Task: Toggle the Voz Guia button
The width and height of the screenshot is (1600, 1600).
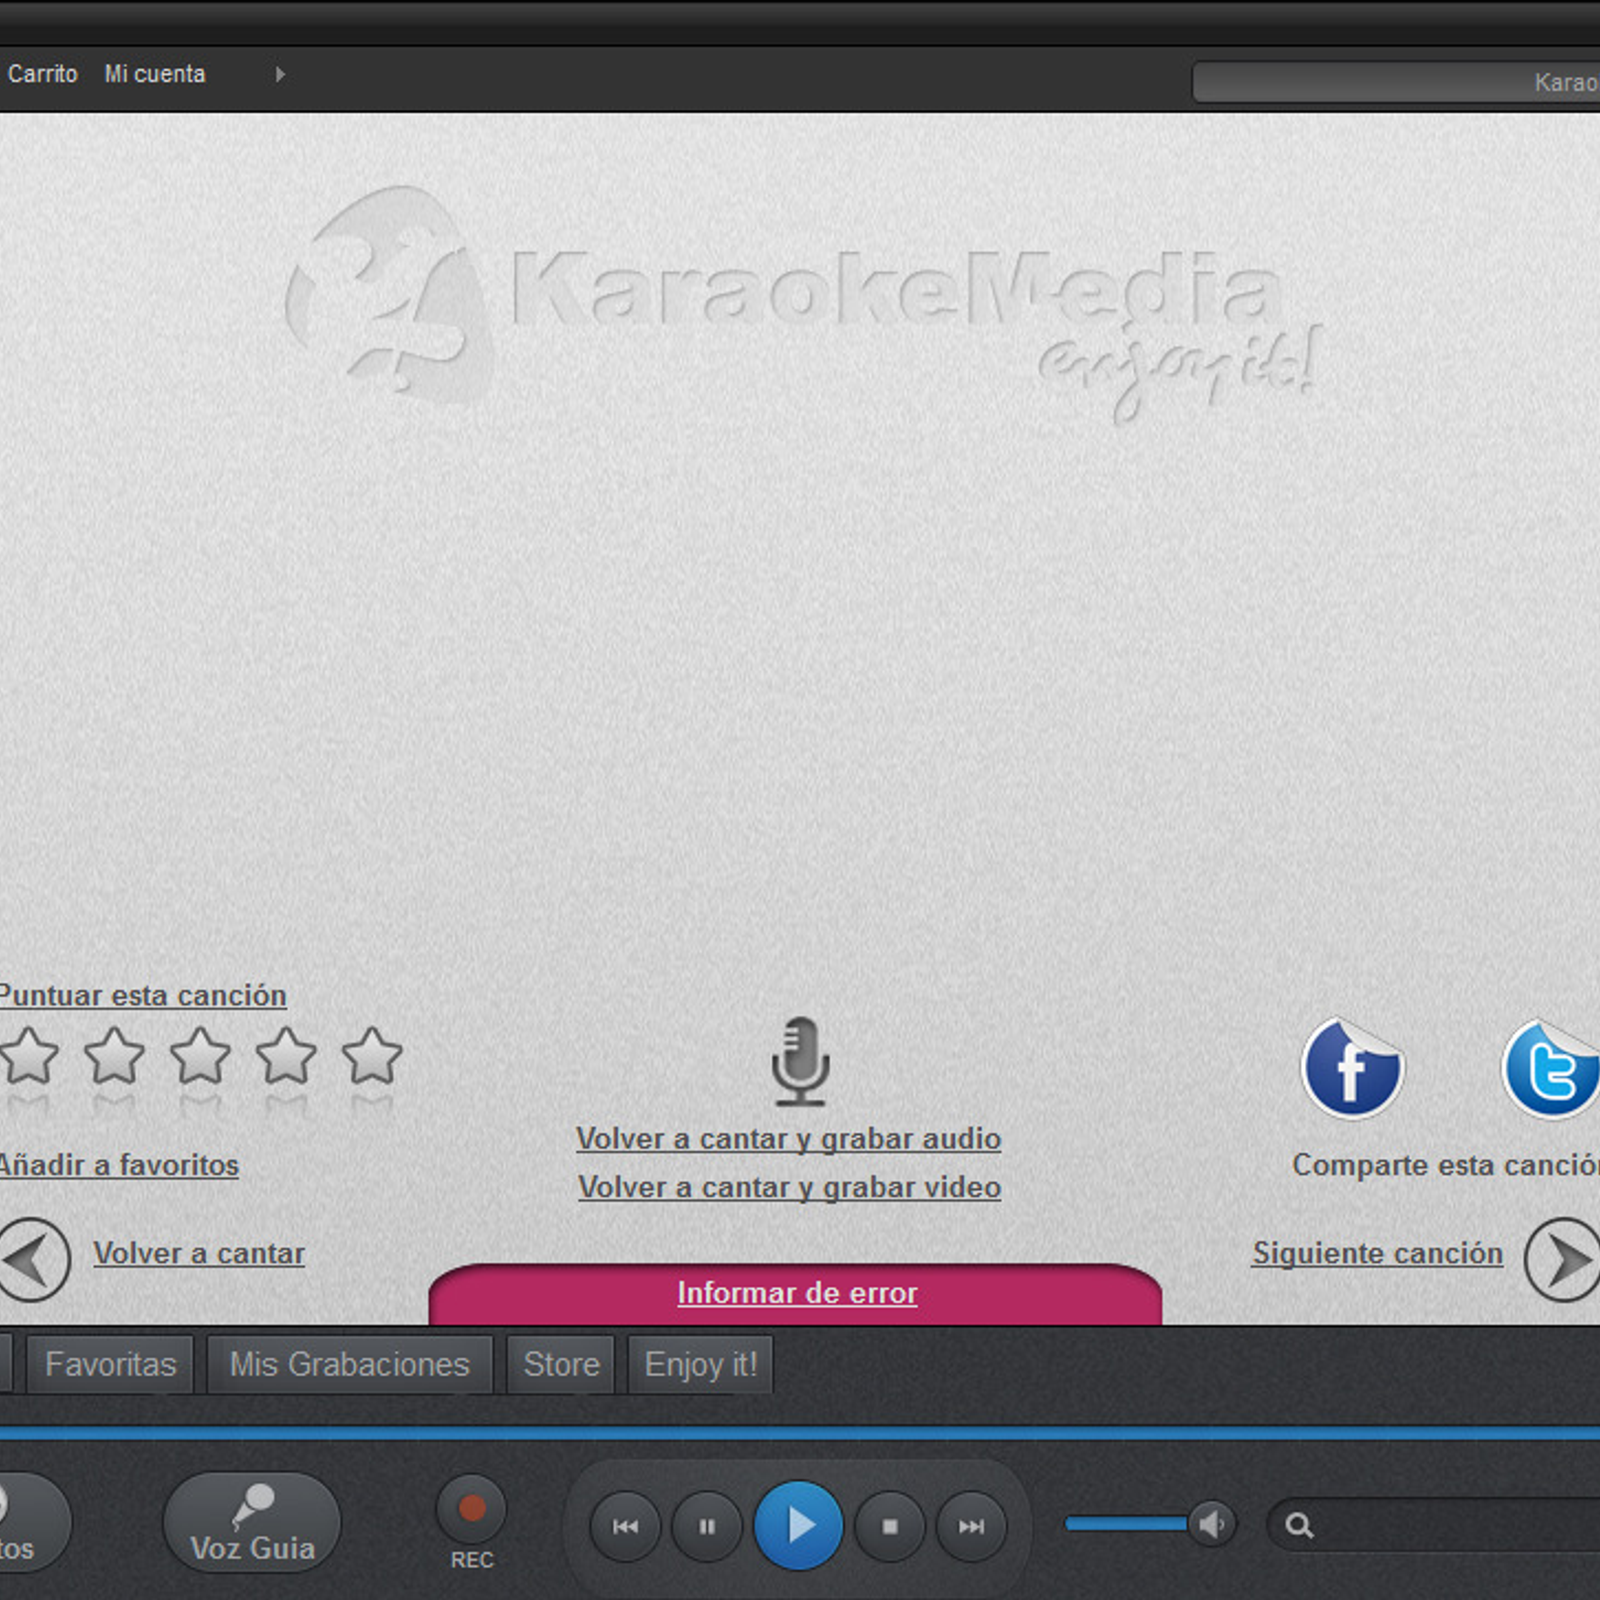Action: [x=252, y=1522]
